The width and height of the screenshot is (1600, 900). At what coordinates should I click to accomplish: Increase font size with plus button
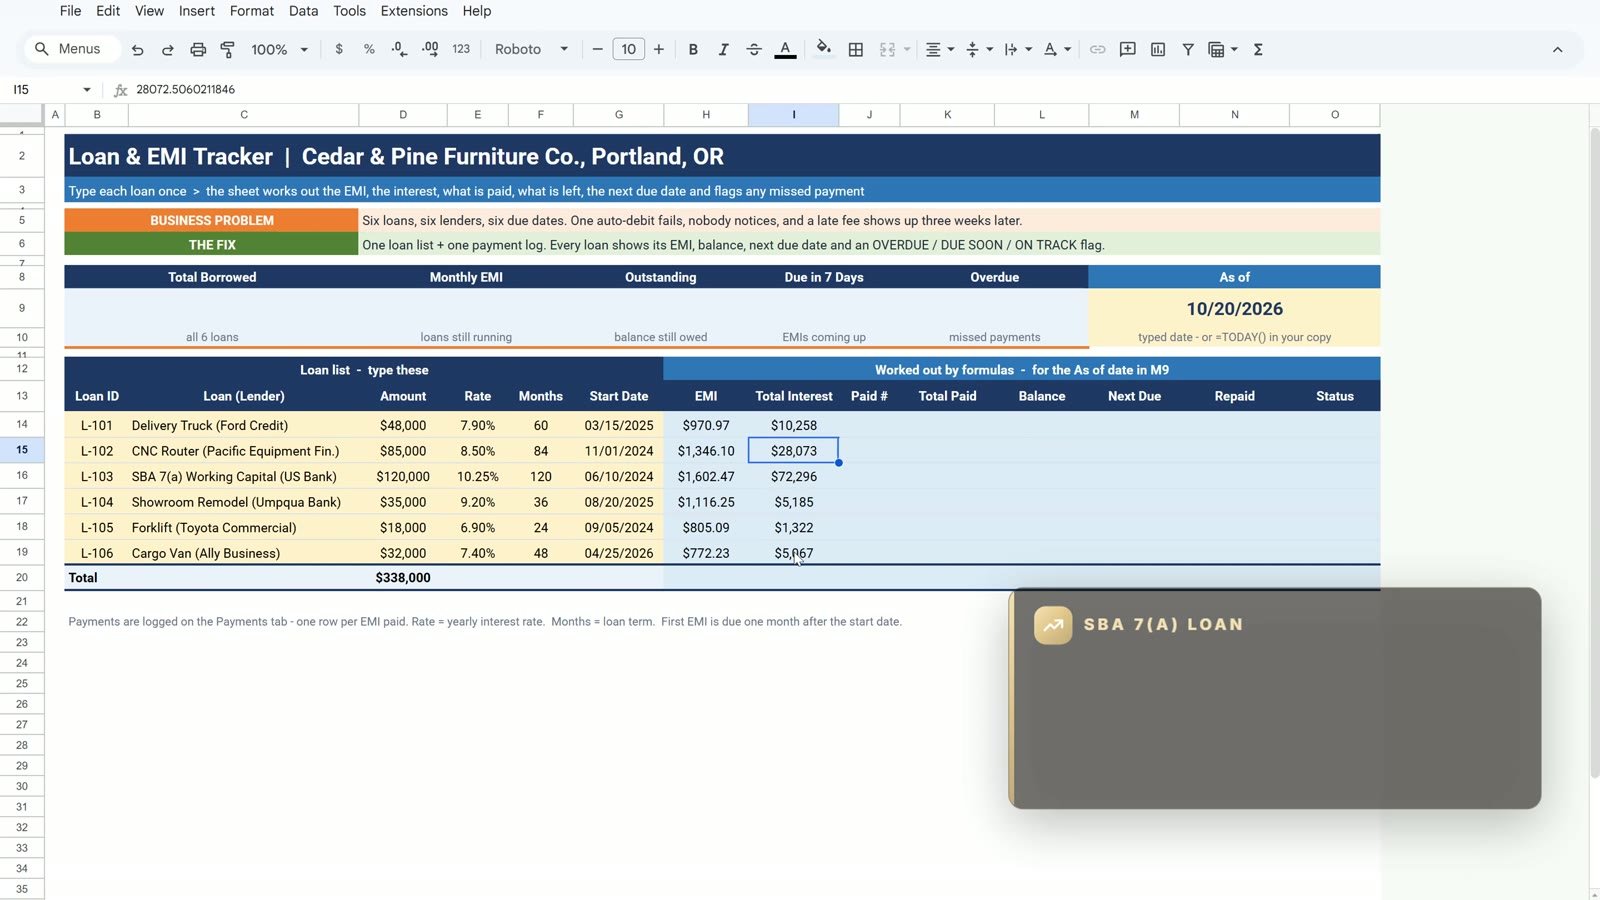click(x=659, y=49)
